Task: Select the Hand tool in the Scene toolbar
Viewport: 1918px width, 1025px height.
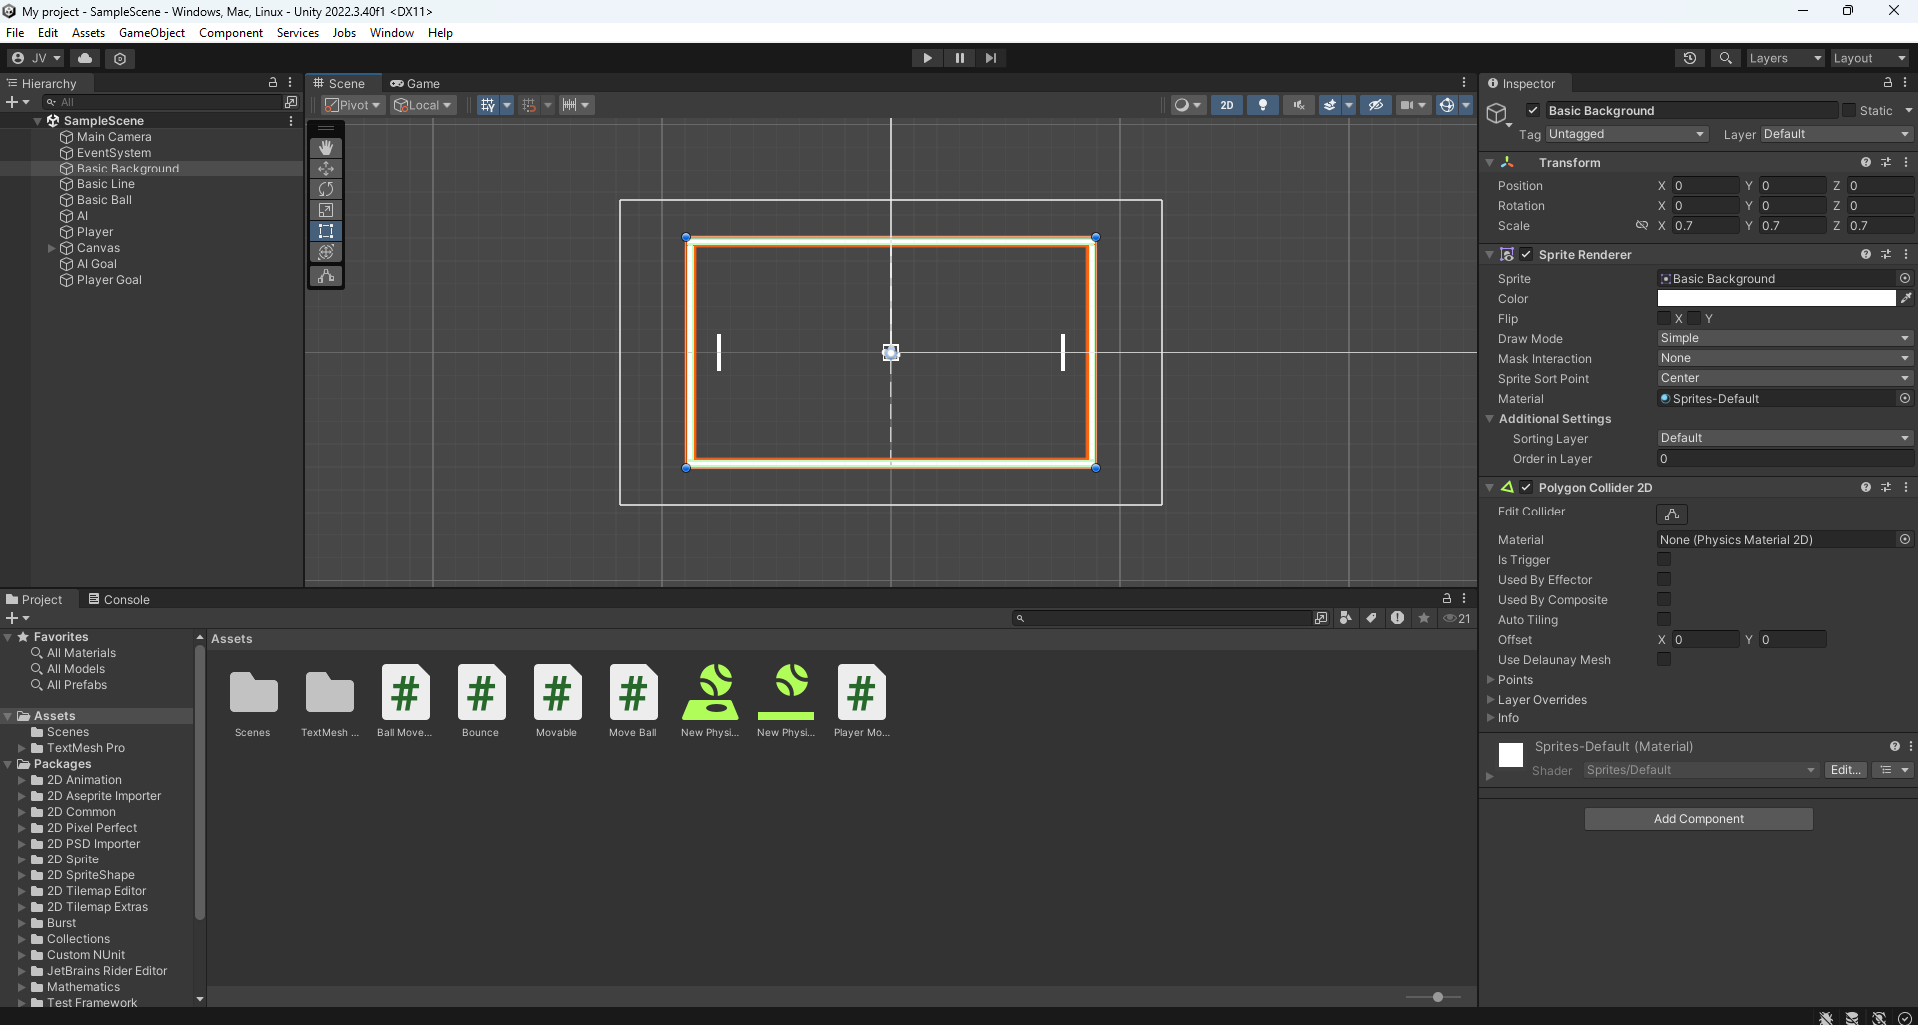Action: pyautogui.click(x=326, y=147)
